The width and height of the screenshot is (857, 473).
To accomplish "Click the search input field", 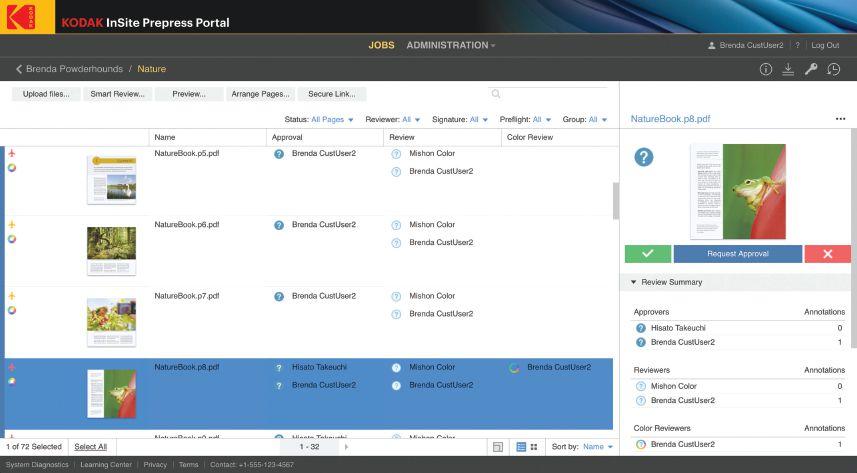I will 547,94.
